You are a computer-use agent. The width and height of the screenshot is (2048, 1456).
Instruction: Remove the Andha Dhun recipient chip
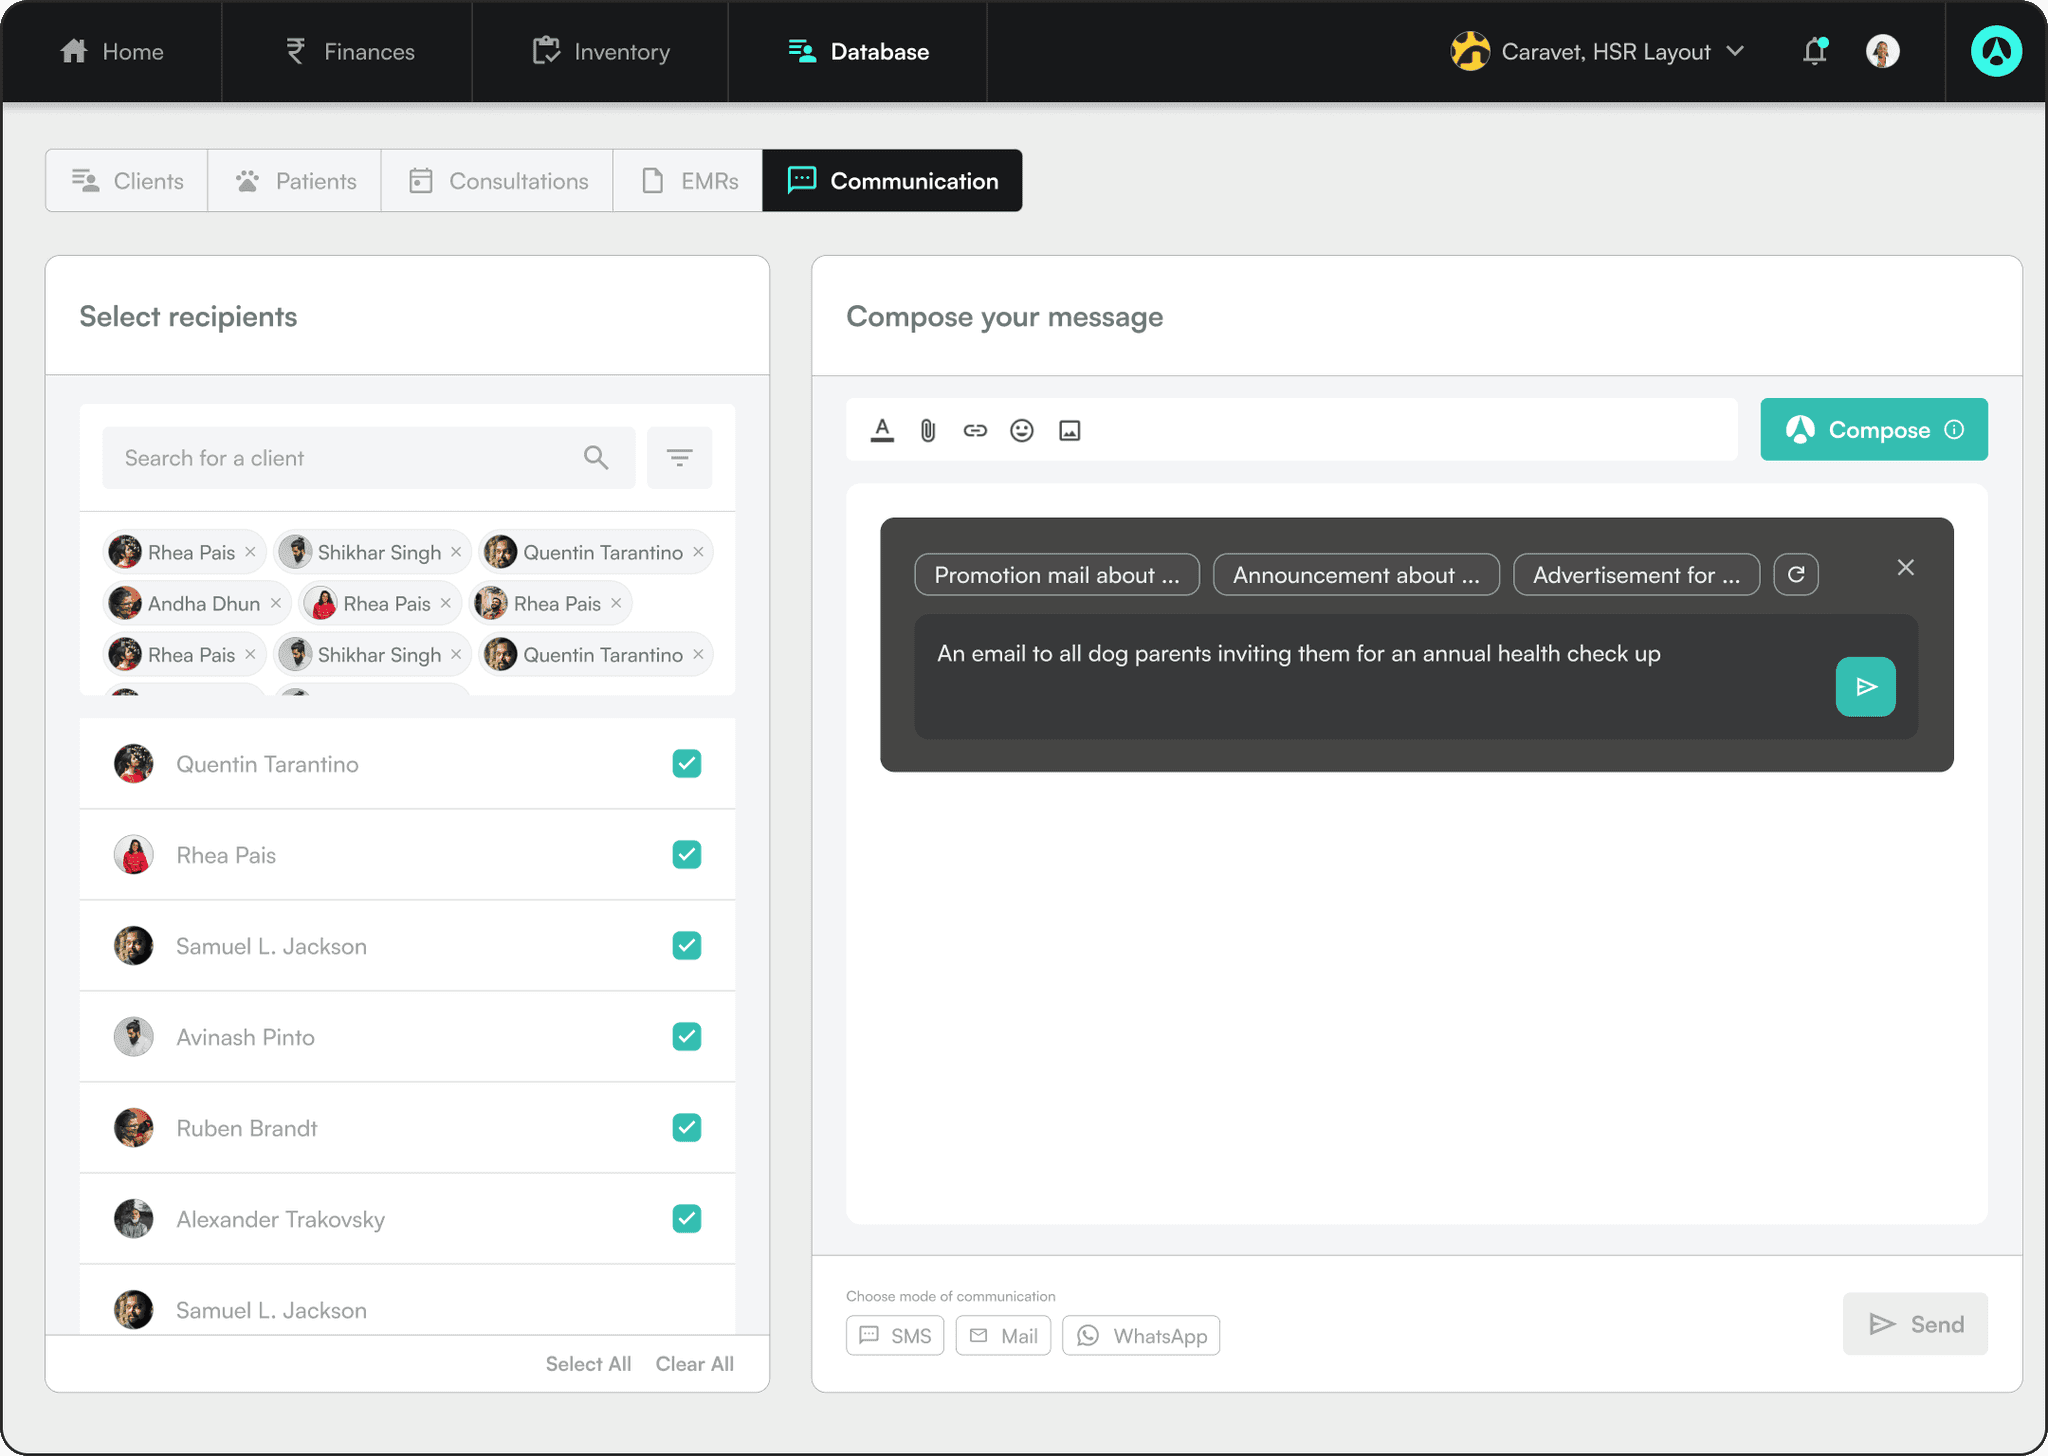(x=276, y=603)
